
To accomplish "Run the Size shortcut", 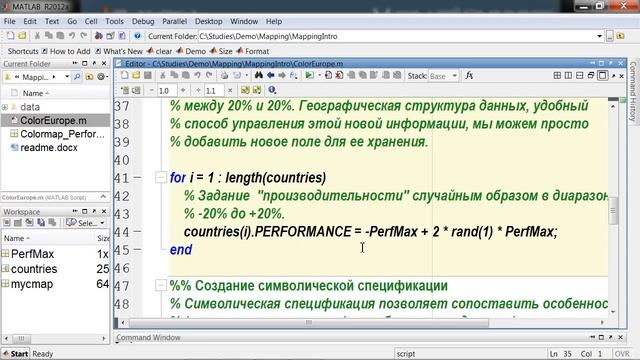I will (221, 51).
